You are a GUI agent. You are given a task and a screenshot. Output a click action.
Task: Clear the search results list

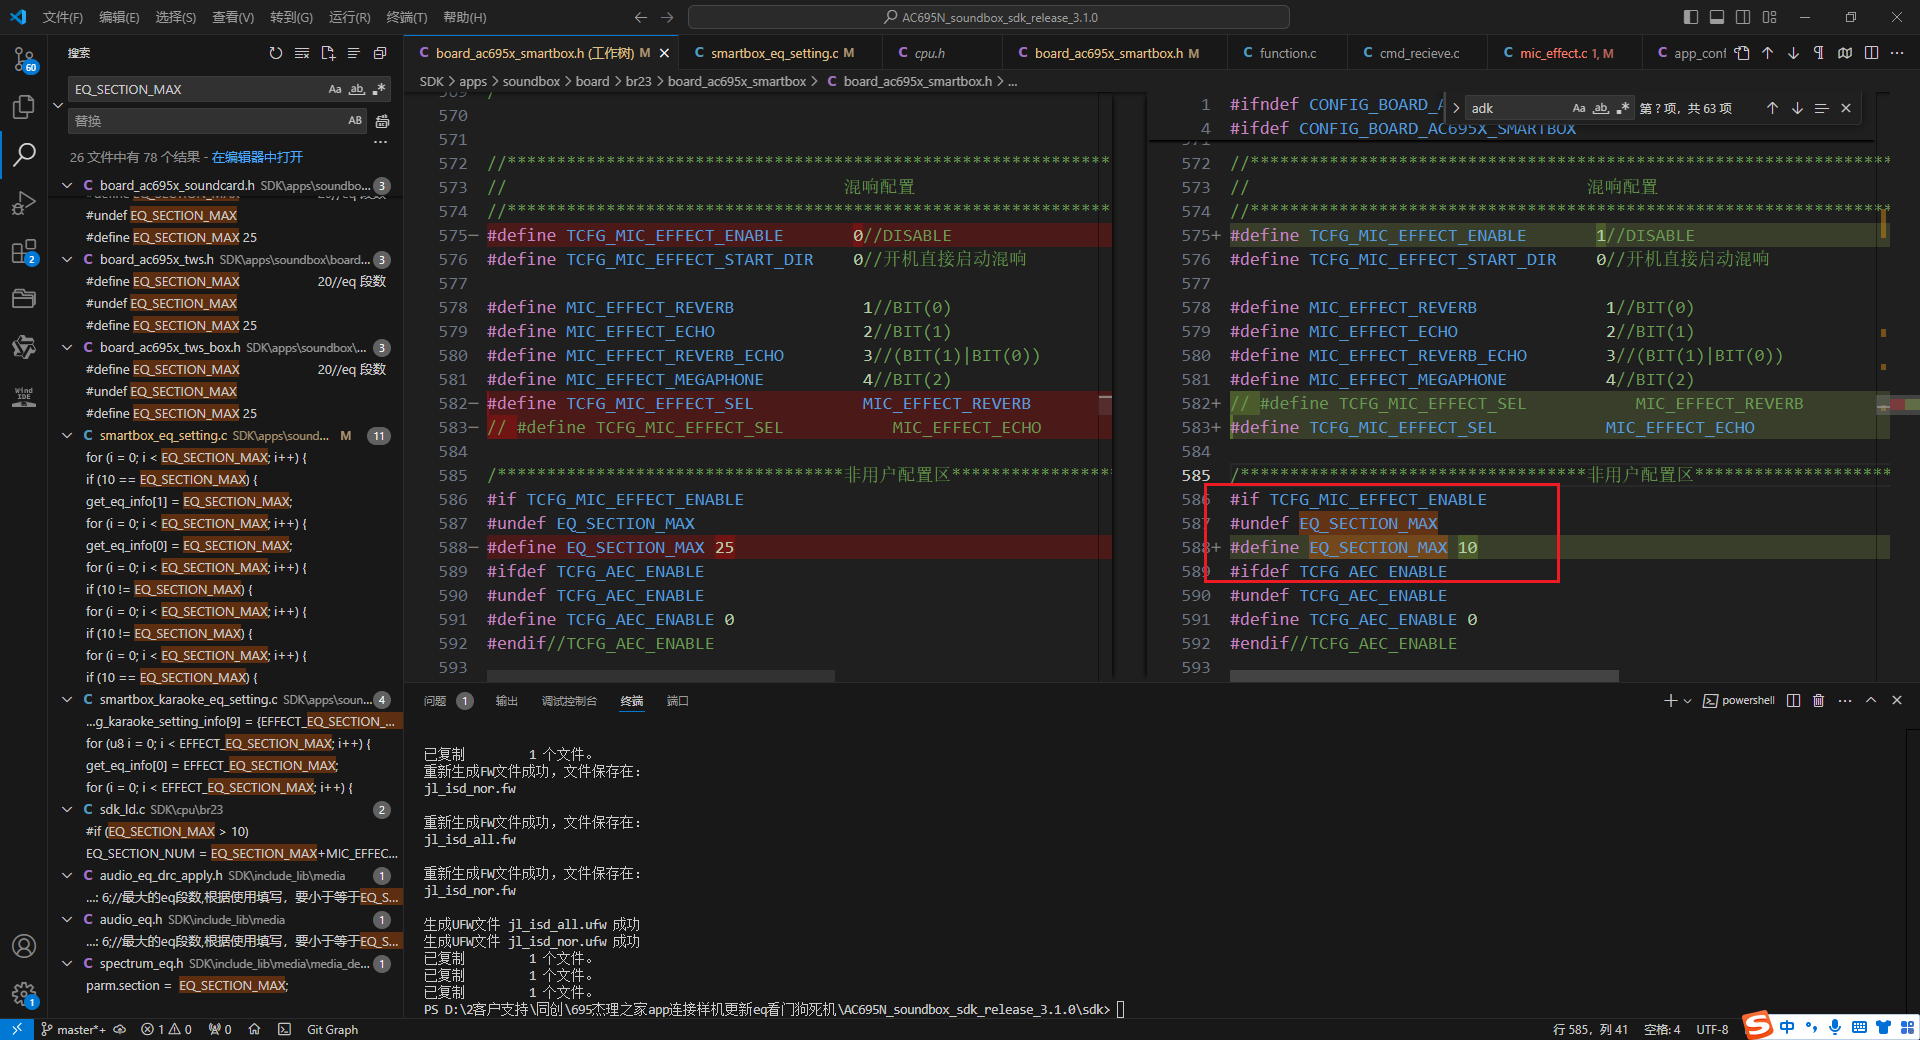tap(302, 53)
